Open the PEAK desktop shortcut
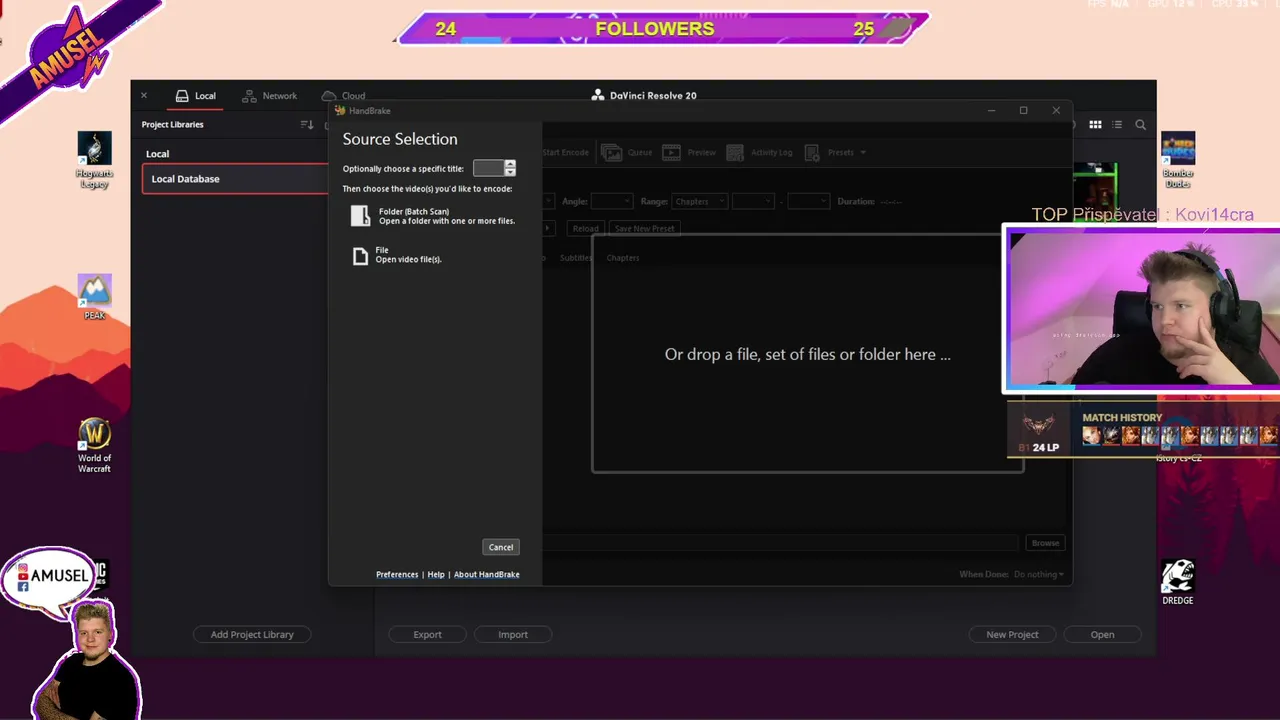 coord(94,297)
